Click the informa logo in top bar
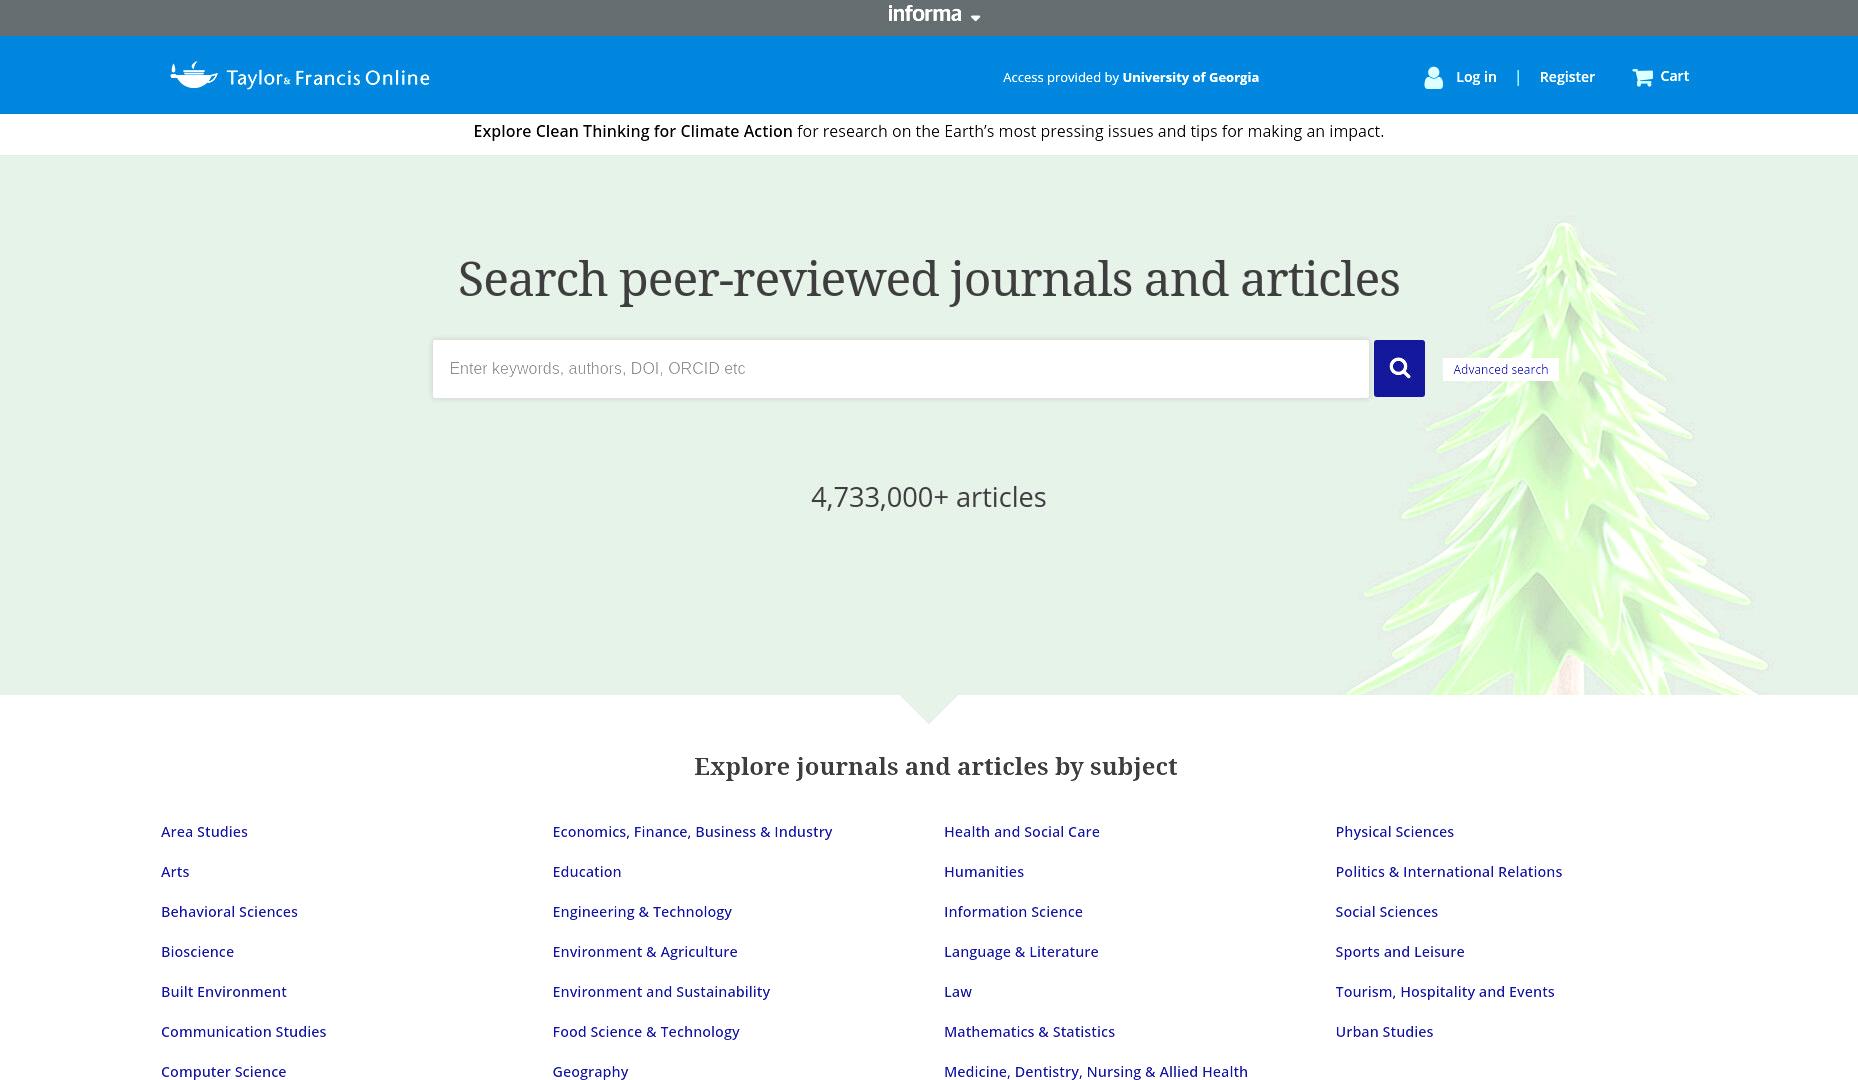 (x=924, y=14)
